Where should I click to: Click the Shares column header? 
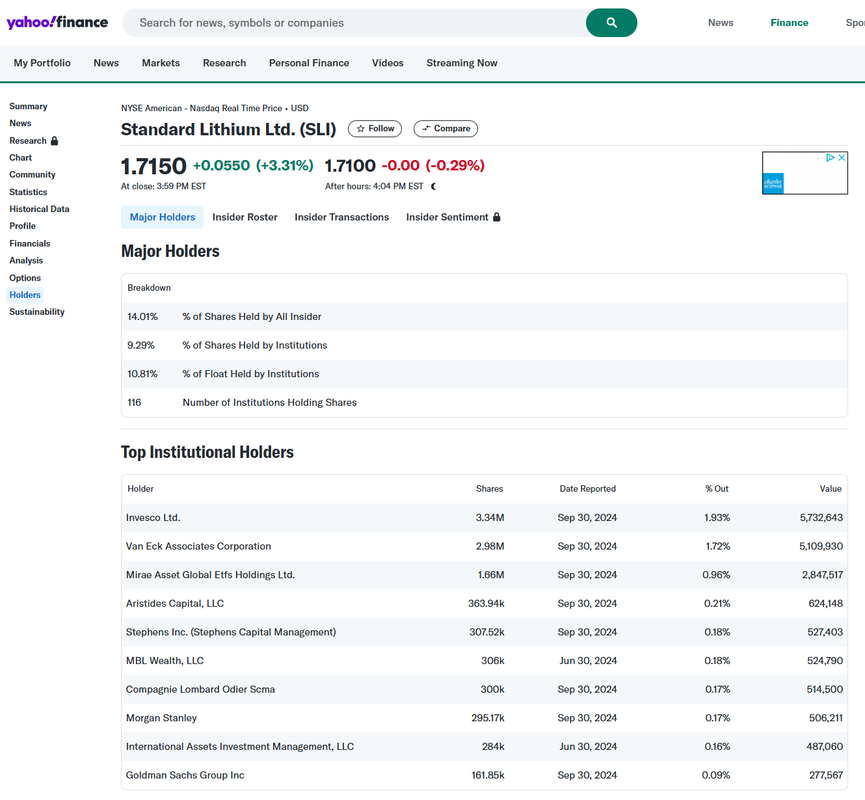(x=489, y=489)
